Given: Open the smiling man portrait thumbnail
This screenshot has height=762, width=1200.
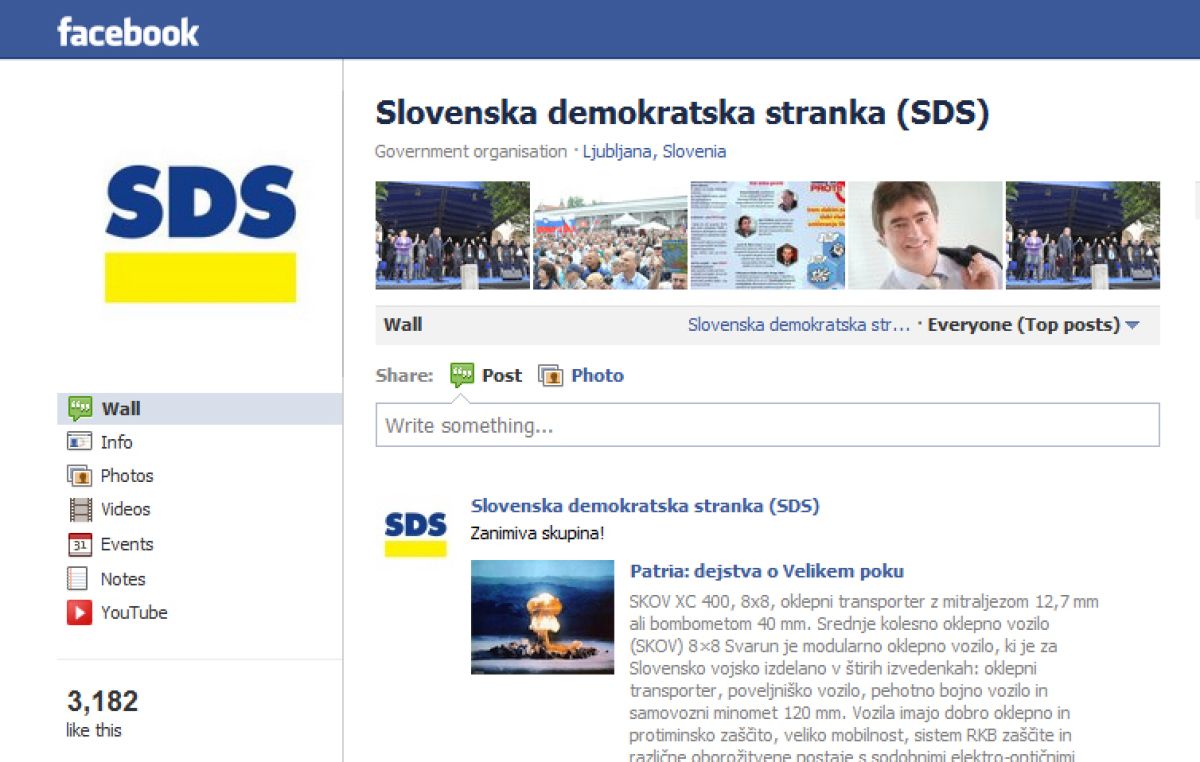Looking at the screenshot, I should [x=925, y=235].
